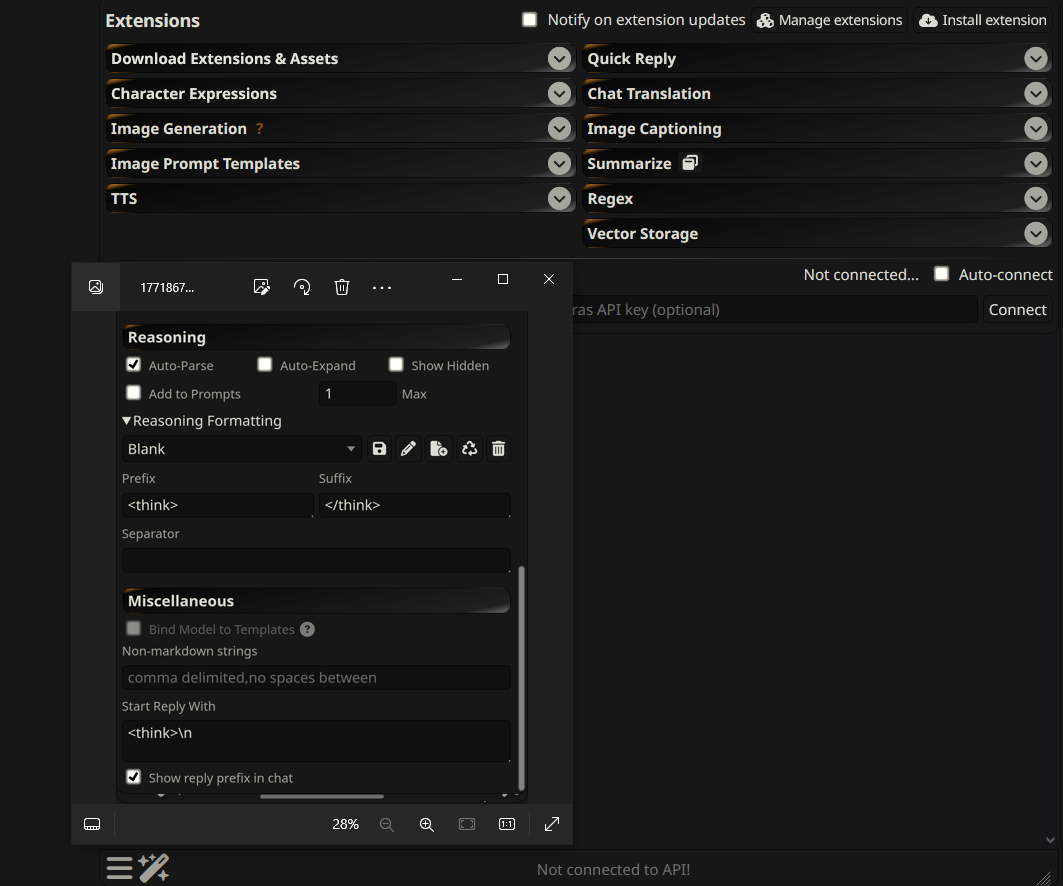This screenshot has width=1063, height=886.
Task: Tick the Auto-Expand checkbox
Action: click(264, 365)
